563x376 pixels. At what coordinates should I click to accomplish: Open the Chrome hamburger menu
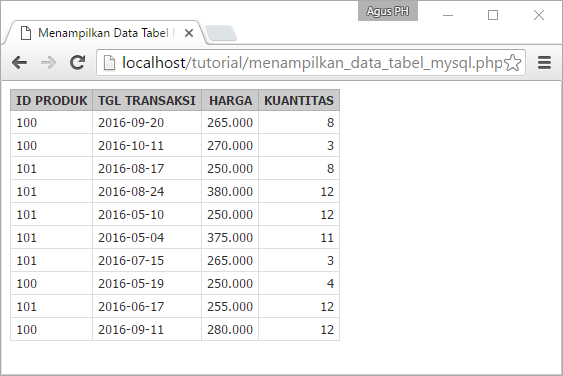coord(544,62)
